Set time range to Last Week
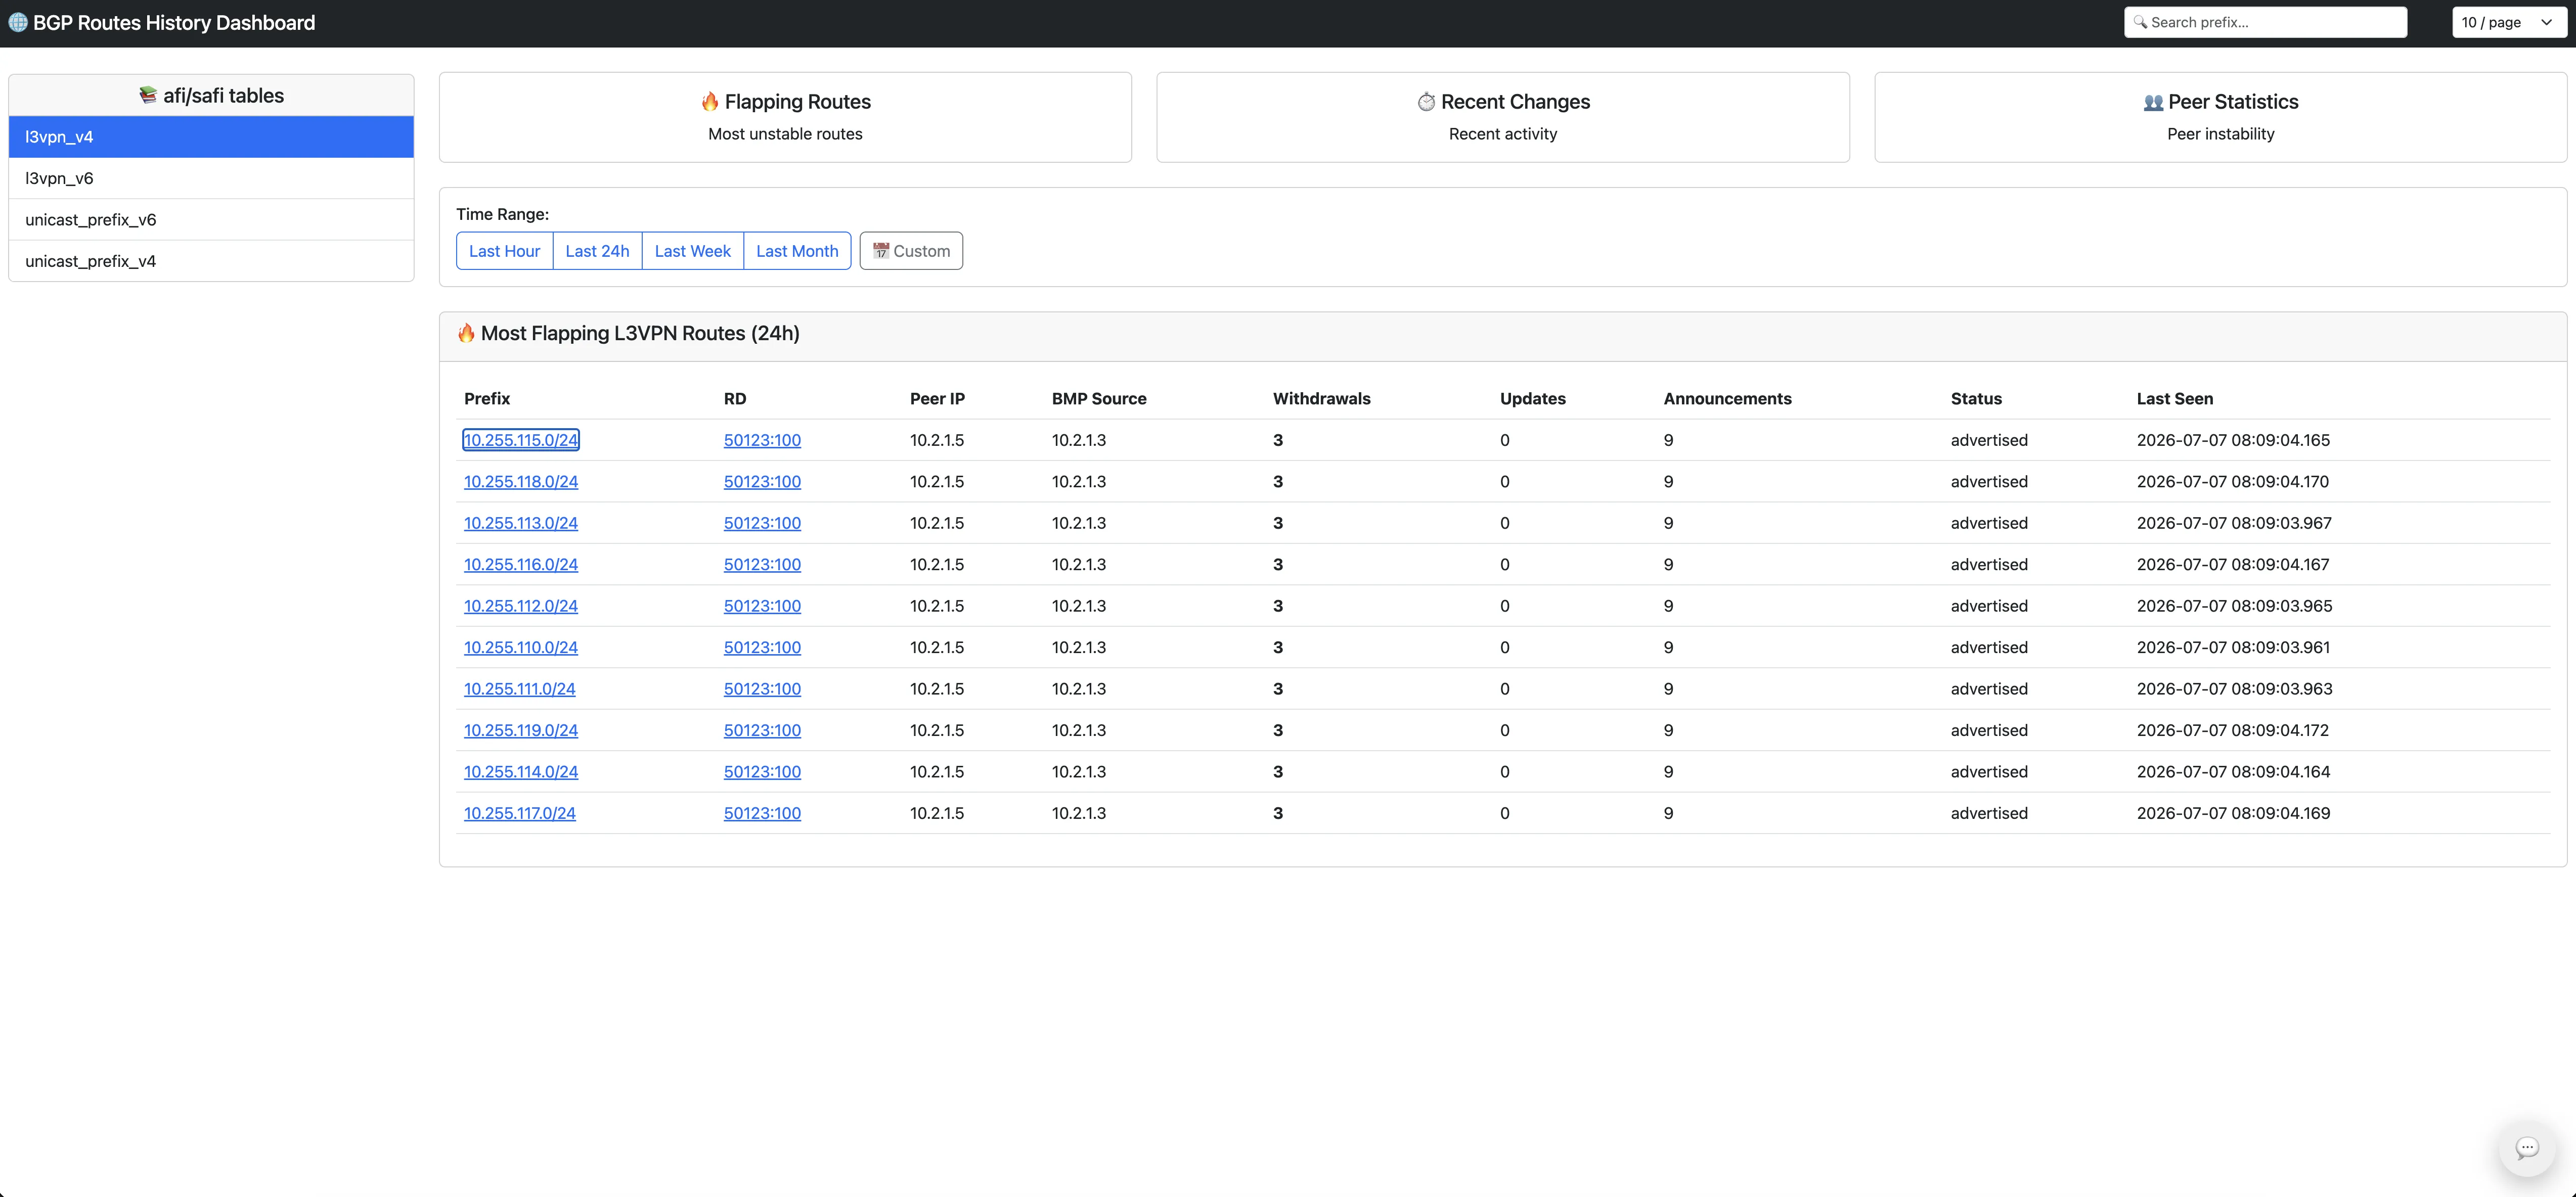This screenshot has height=1197, width=2576. (x=692, y=251)
